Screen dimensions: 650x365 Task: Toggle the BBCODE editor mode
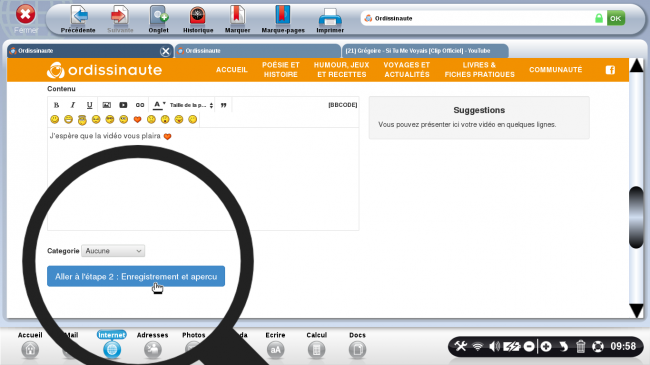point(342,105)
